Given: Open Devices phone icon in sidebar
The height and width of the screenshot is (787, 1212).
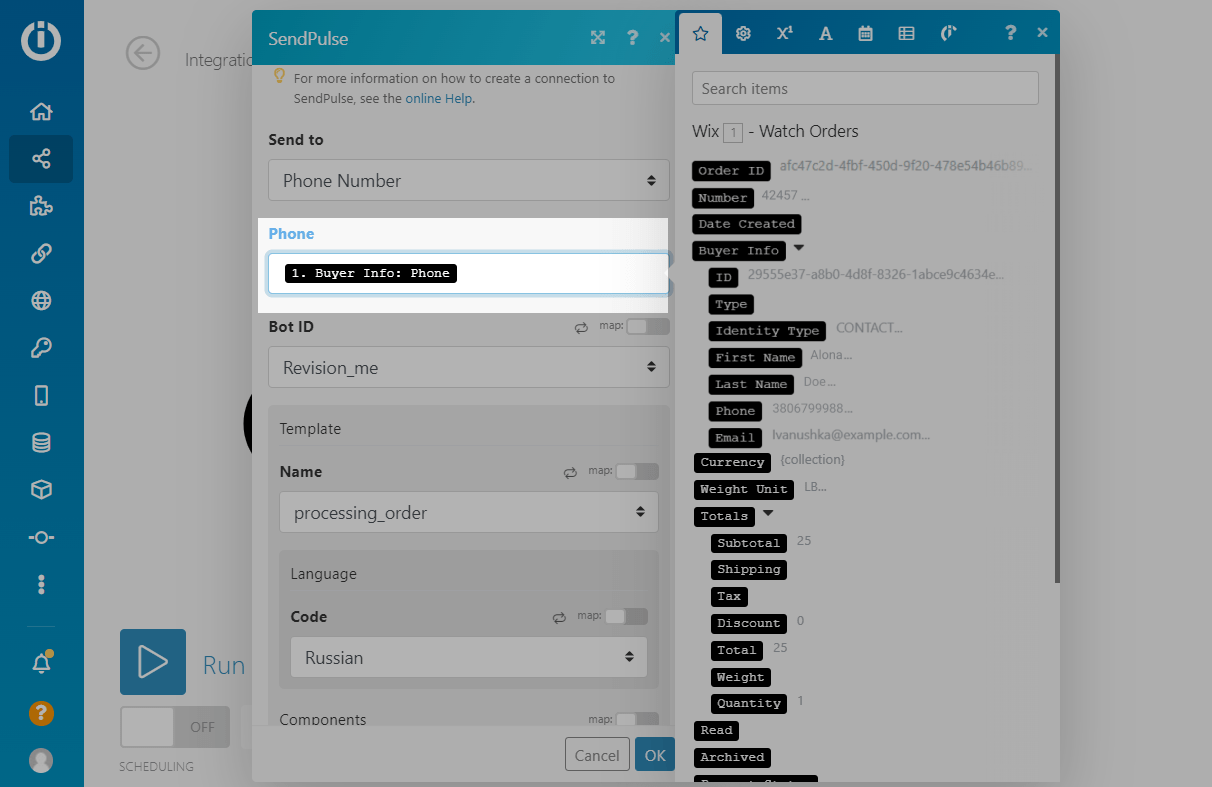Looking at the screenshot, I should click(x=41, y=395).
